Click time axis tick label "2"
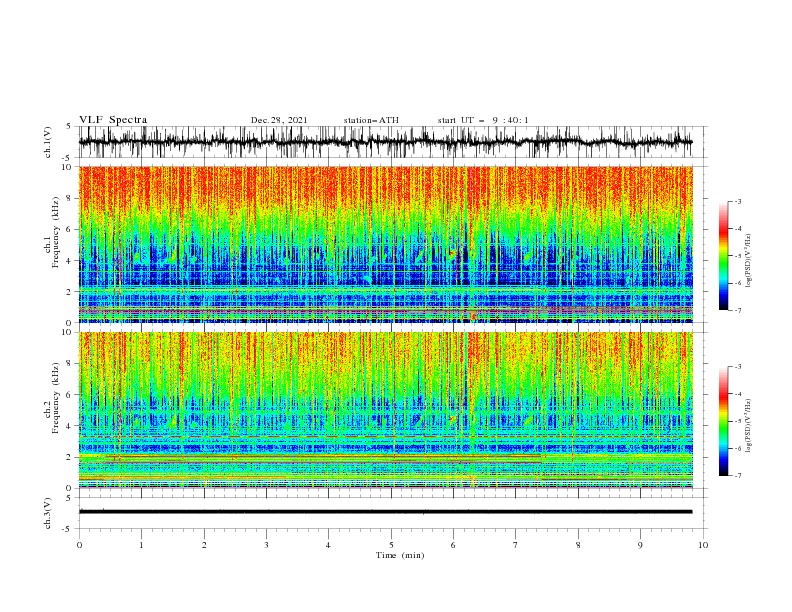Image resolution: width=792 pixels, height=612 pixels. (204, 545)
